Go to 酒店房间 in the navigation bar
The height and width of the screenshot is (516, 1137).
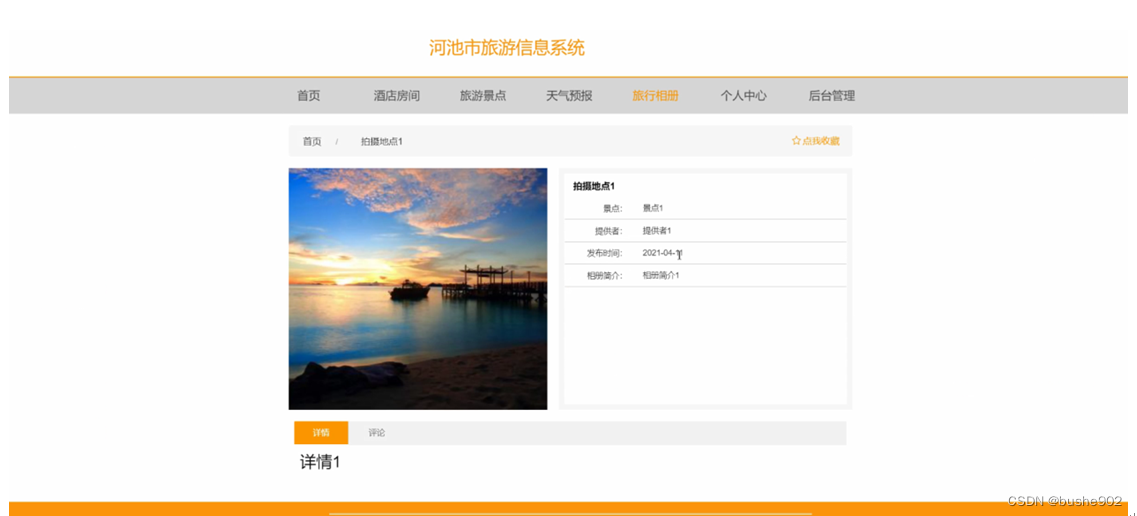pyautogui.click(x=397, y=96)
